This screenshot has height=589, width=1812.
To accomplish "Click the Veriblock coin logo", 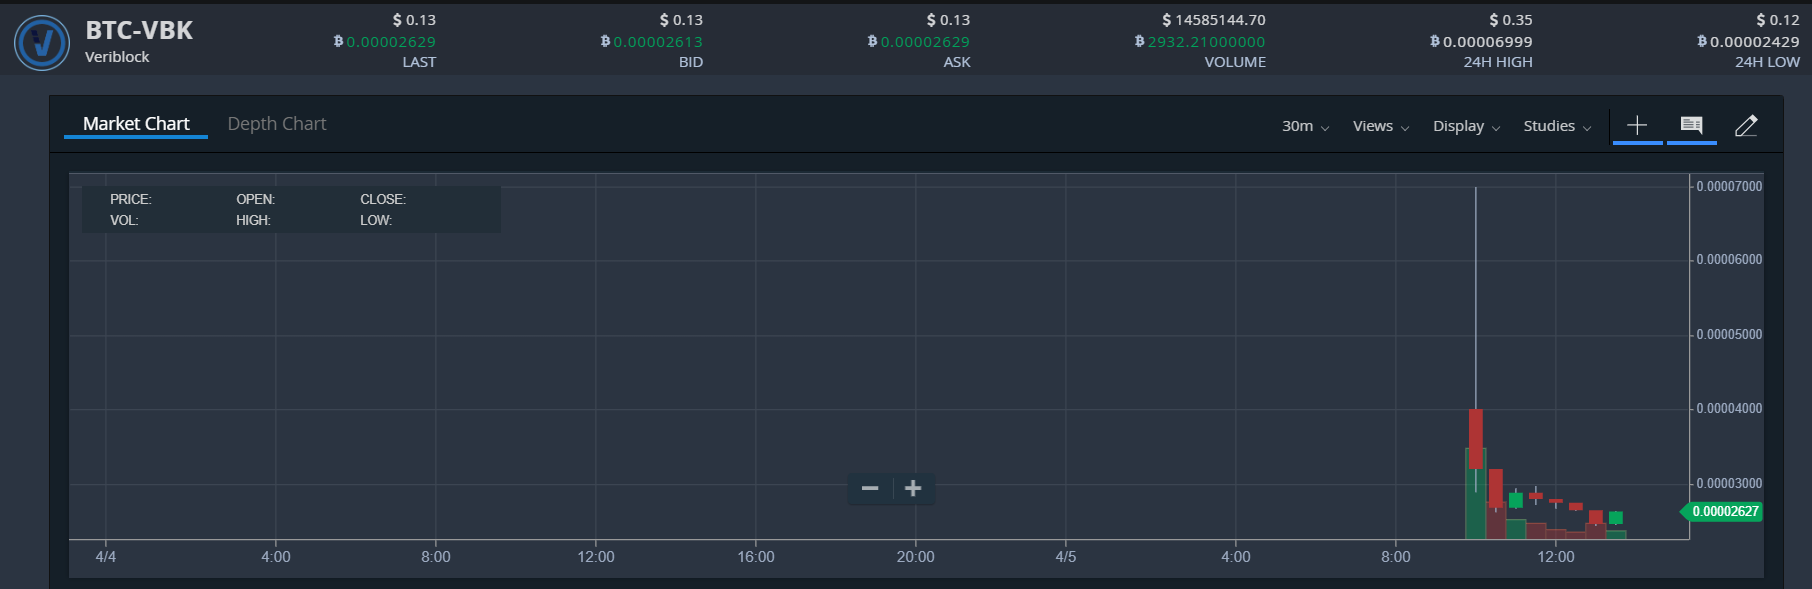I will click(x=42, y=43).
